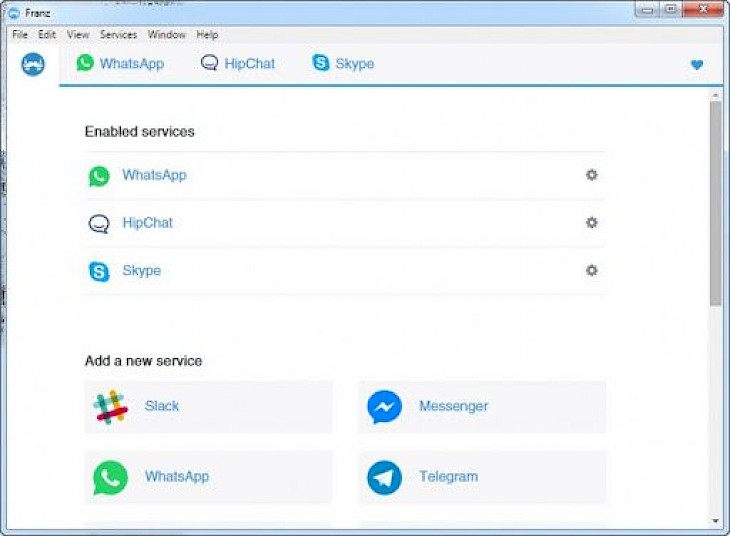Open the File menu
The image size is (730, 536).
click(x=20, y=34)
